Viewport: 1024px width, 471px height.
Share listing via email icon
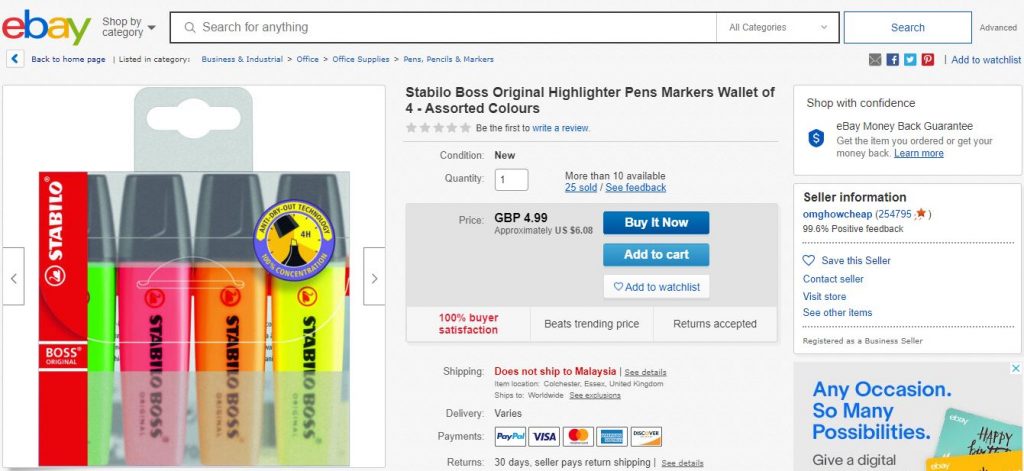click(875, 60)
